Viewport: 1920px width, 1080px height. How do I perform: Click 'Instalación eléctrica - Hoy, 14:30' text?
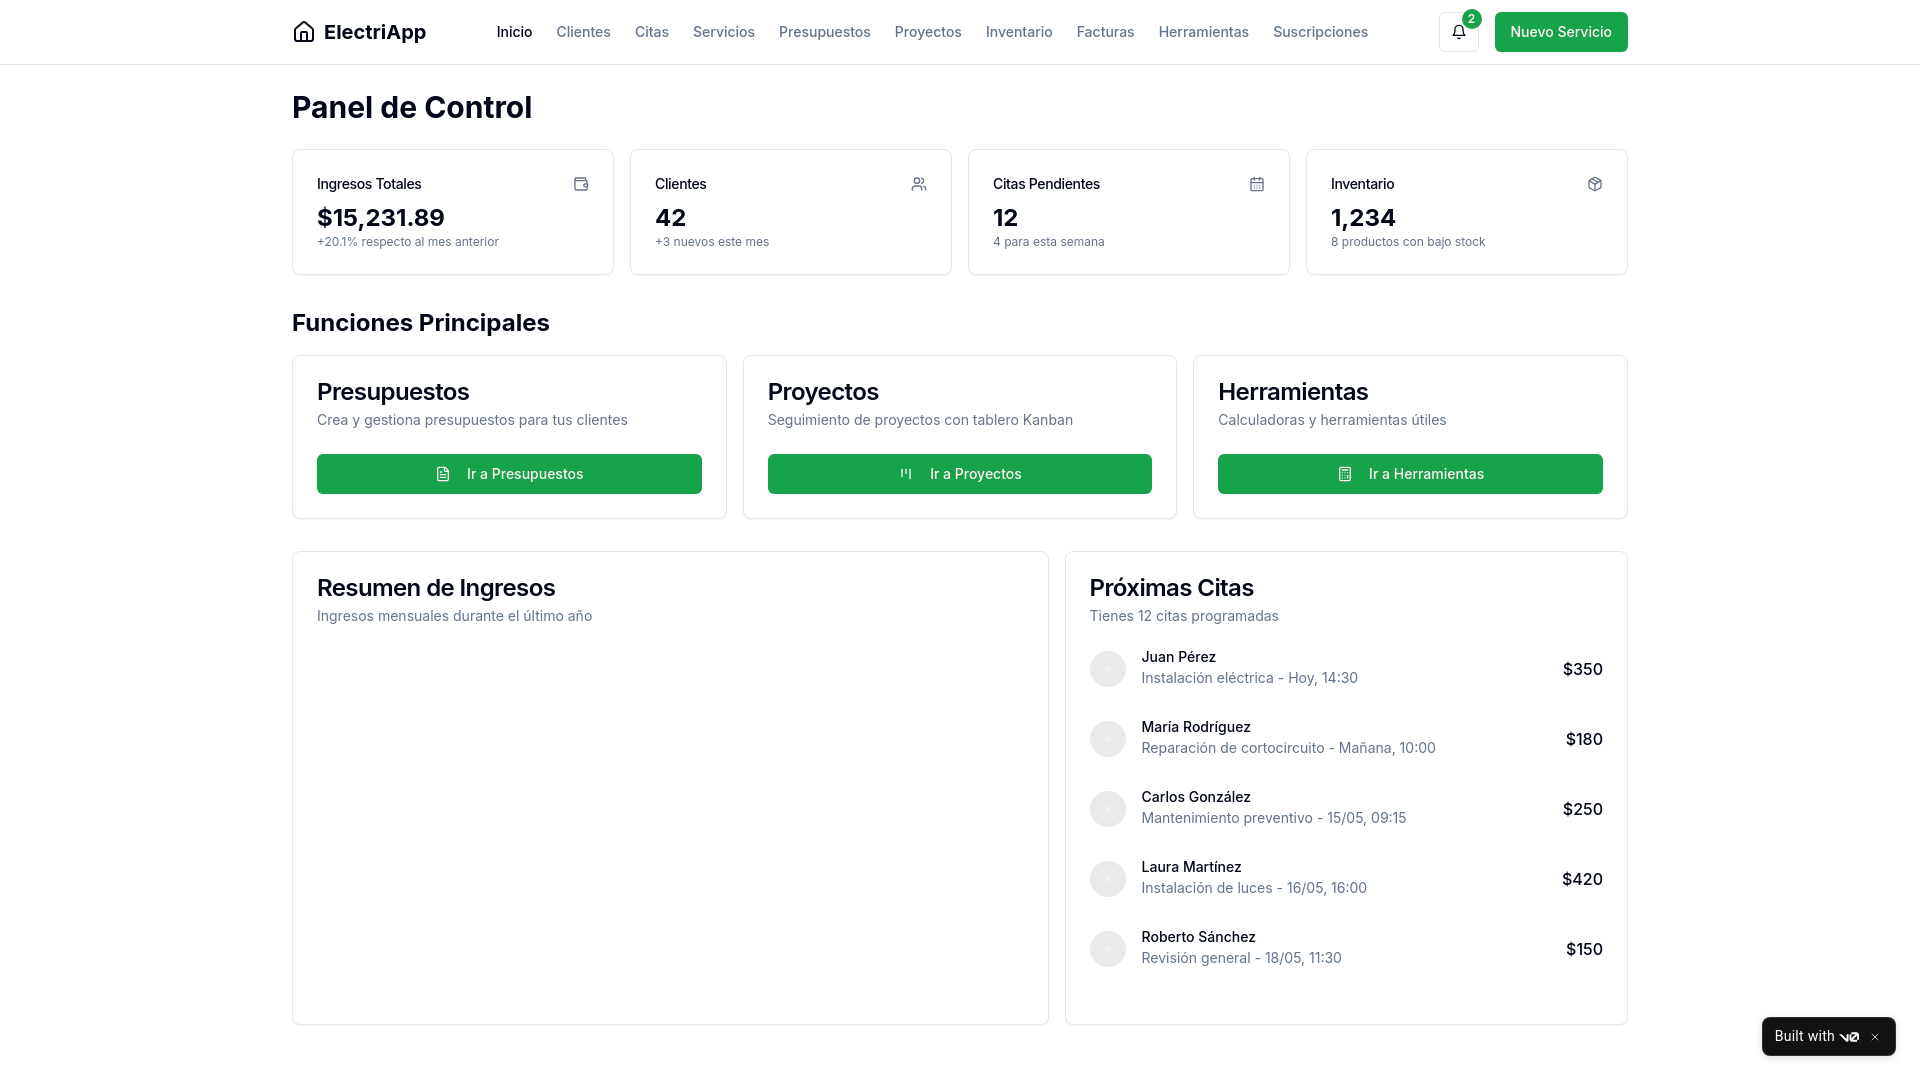point(1250,678)
